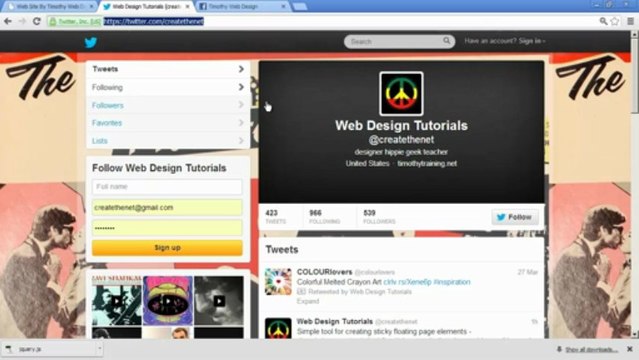Select Tweets in the profile menu

[x=168, y=69]
